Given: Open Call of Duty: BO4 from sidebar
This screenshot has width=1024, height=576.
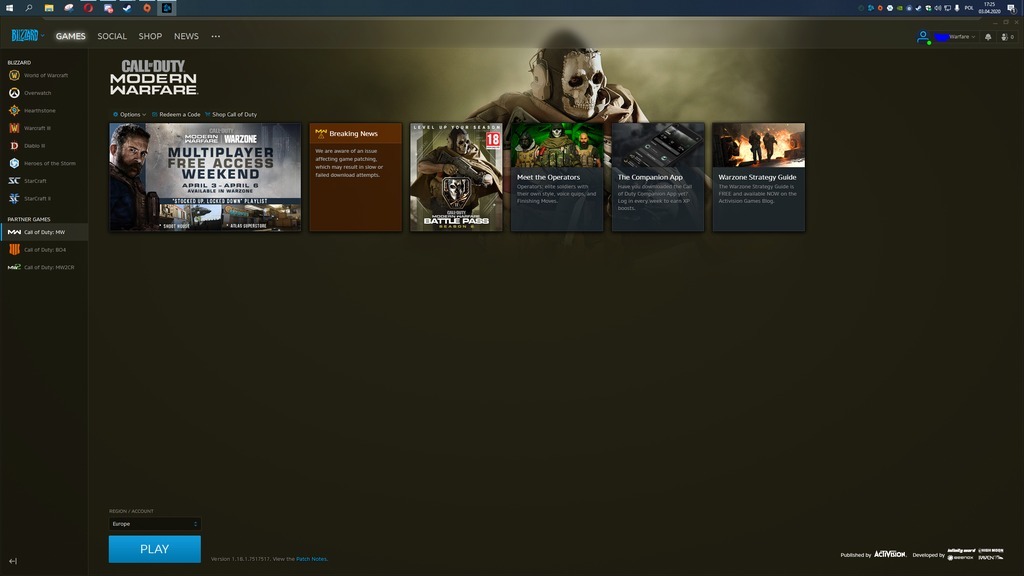Looking at the screenshot, I should pos(44,249).
